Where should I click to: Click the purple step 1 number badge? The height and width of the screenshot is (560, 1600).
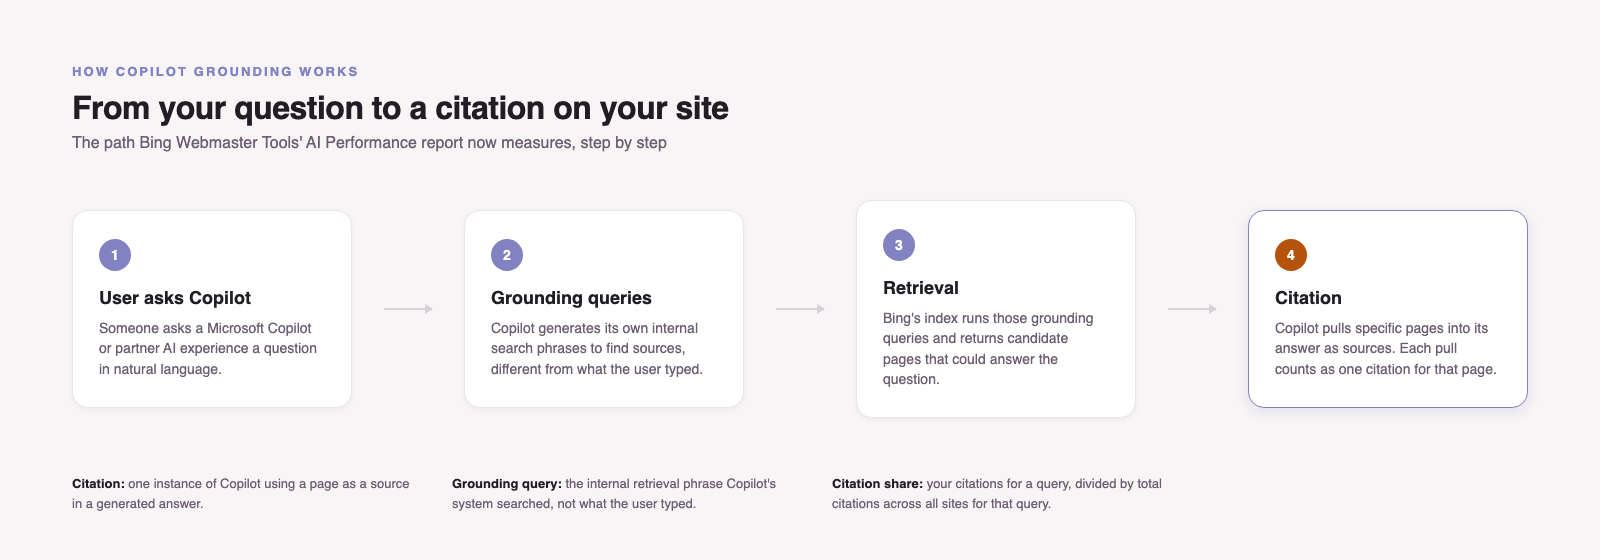tap(115, 255)
